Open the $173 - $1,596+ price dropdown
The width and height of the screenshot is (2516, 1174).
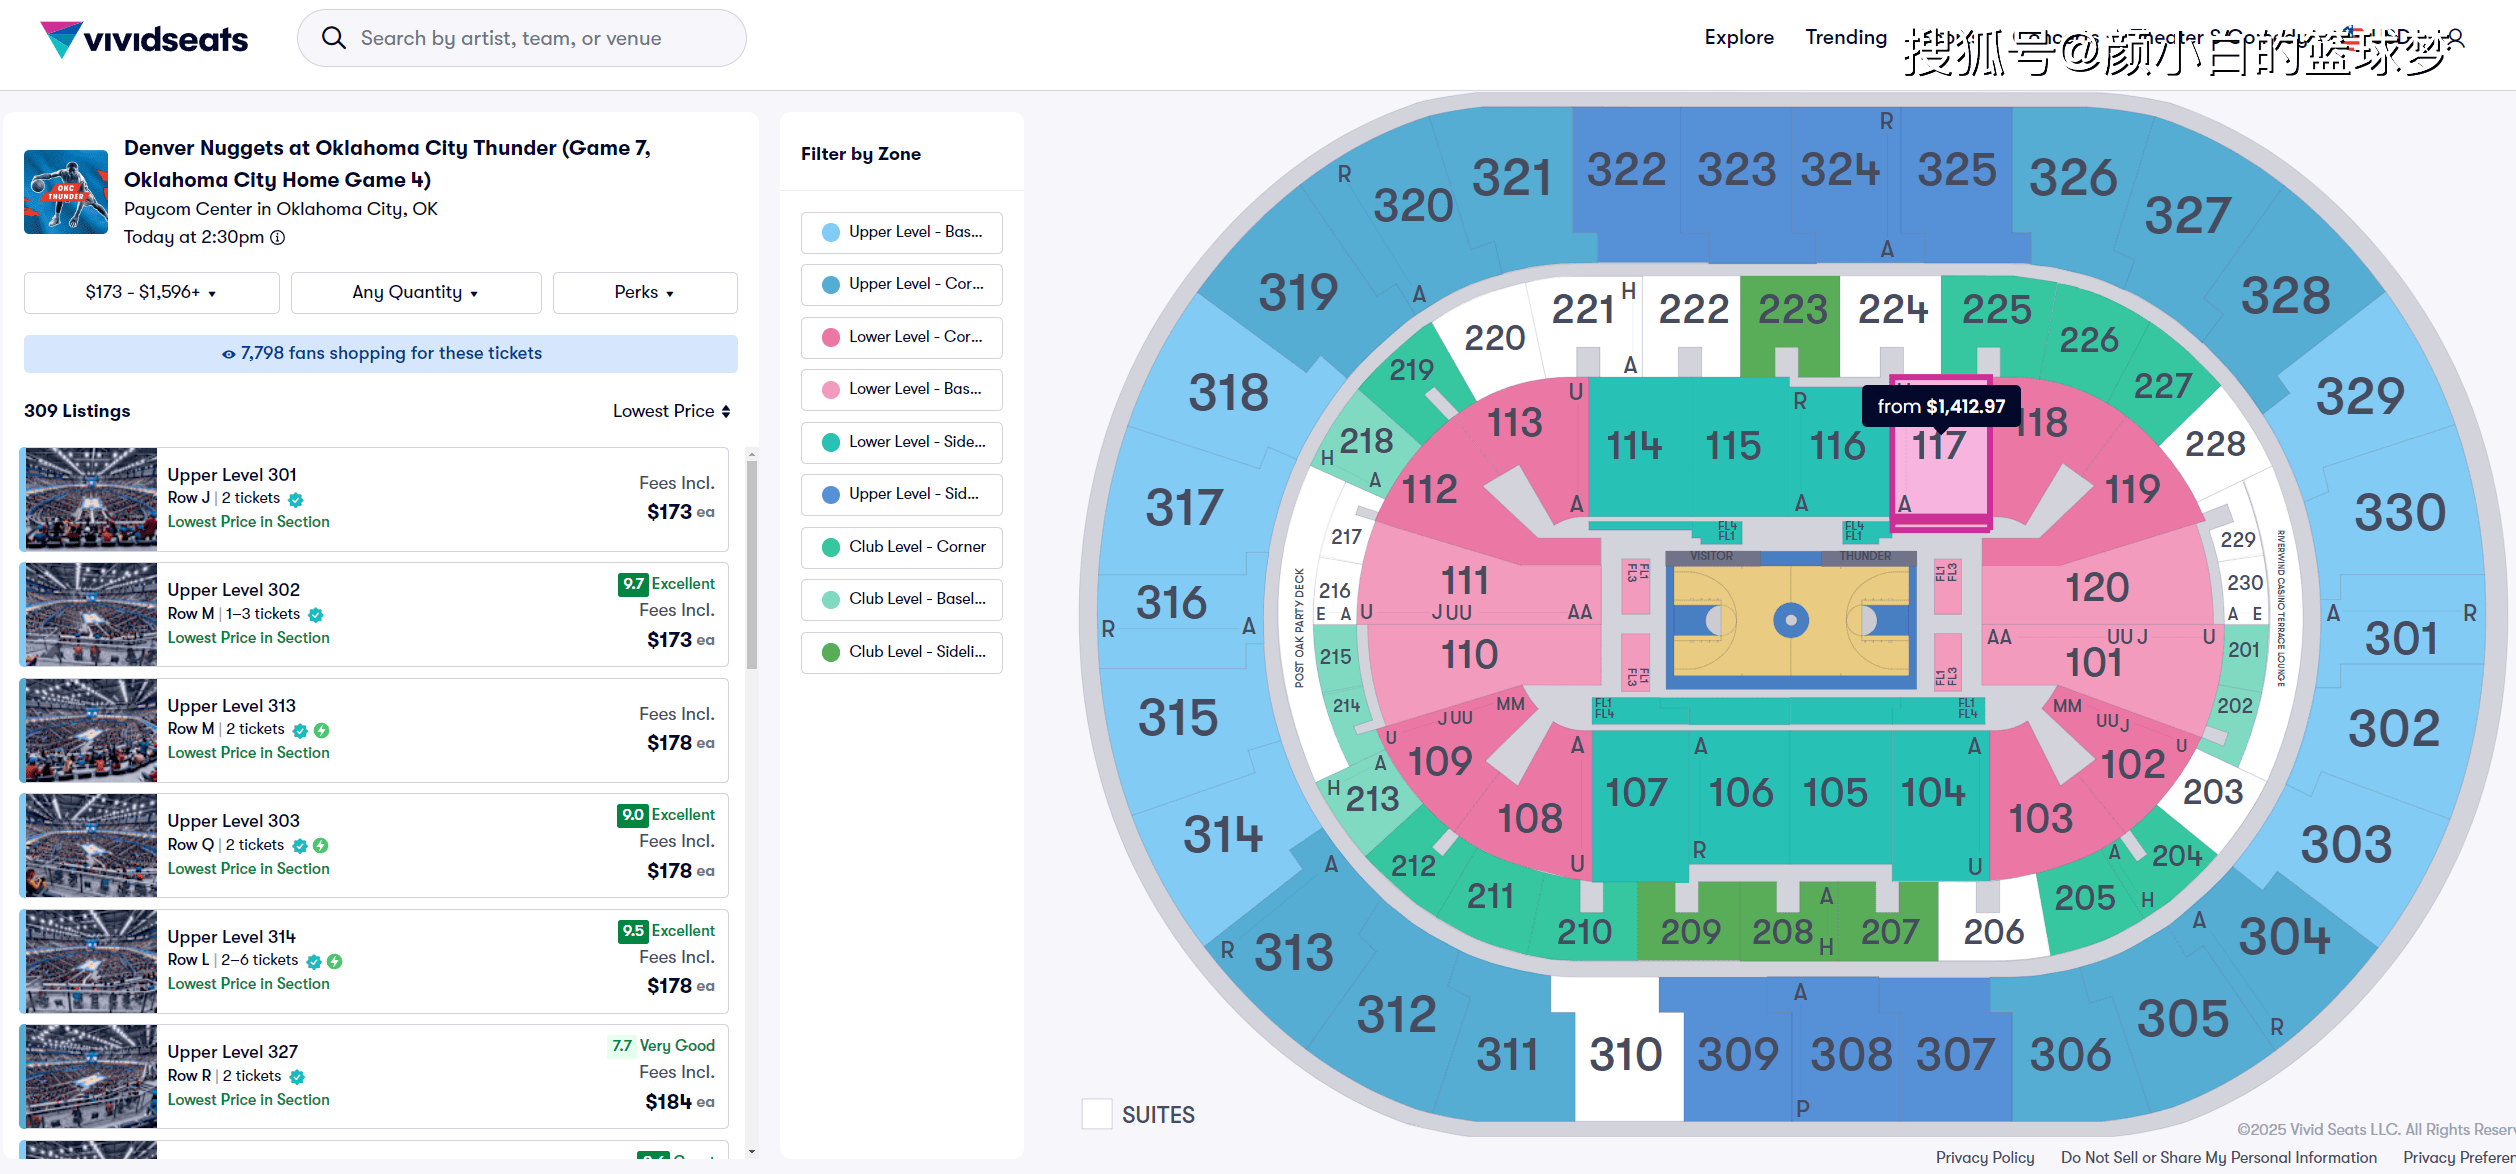click(151, 293)
